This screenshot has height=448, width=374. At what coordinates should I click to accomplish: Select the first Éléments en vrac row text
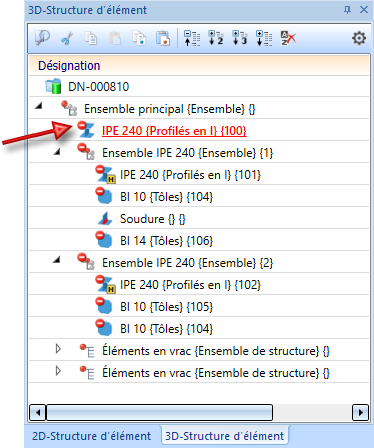216,351
